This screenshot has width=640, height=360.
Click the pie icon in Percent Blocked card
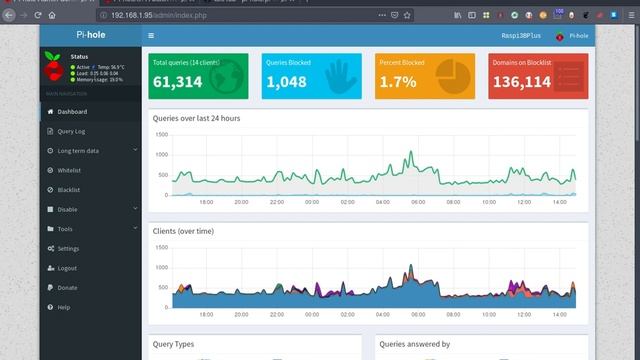point(453,76)
